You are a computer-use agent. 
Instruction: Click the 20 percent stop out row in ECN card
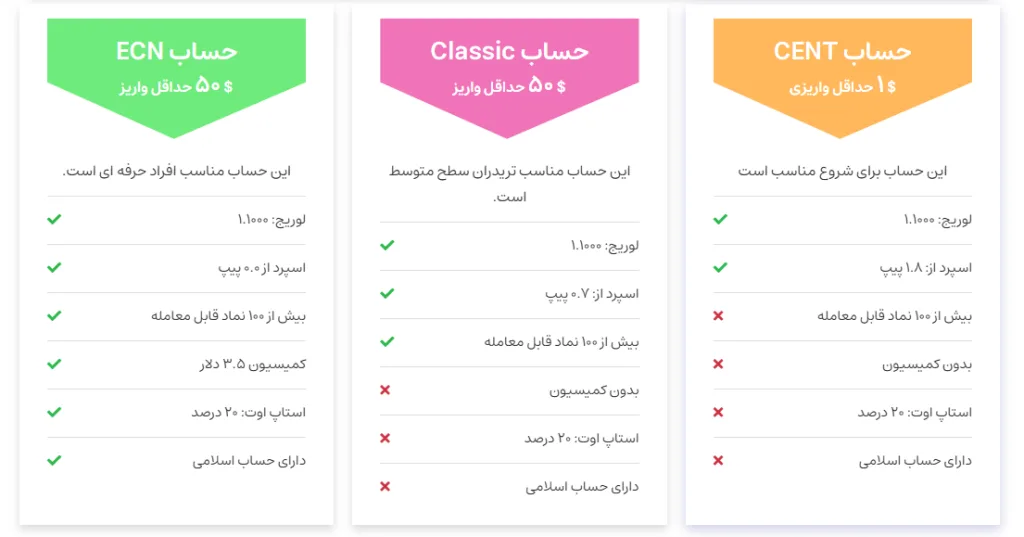click(248, 412)
